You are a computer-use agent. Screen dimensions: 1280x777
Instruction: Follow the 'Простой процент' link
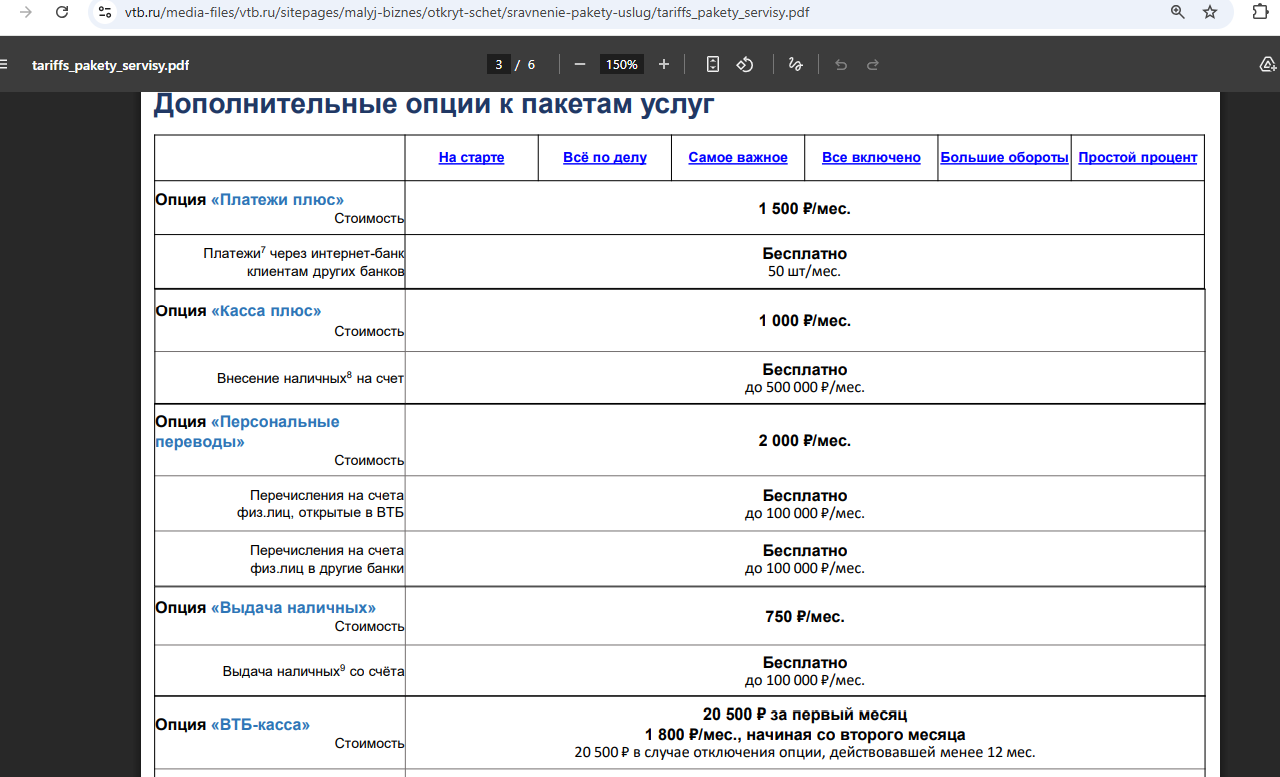(1137, 158)
